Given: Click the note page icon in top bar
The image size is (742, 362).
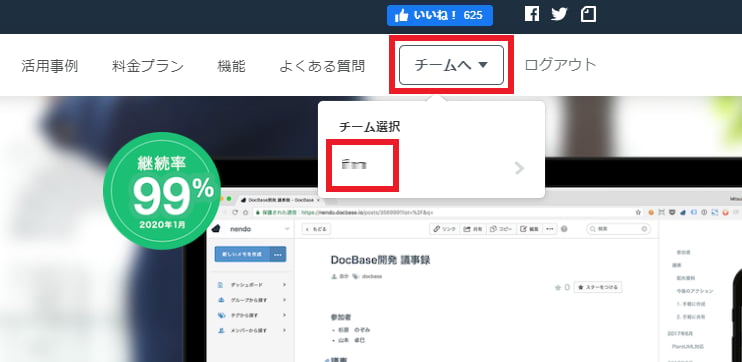Looking at the screenshot, I should point(588,14).
